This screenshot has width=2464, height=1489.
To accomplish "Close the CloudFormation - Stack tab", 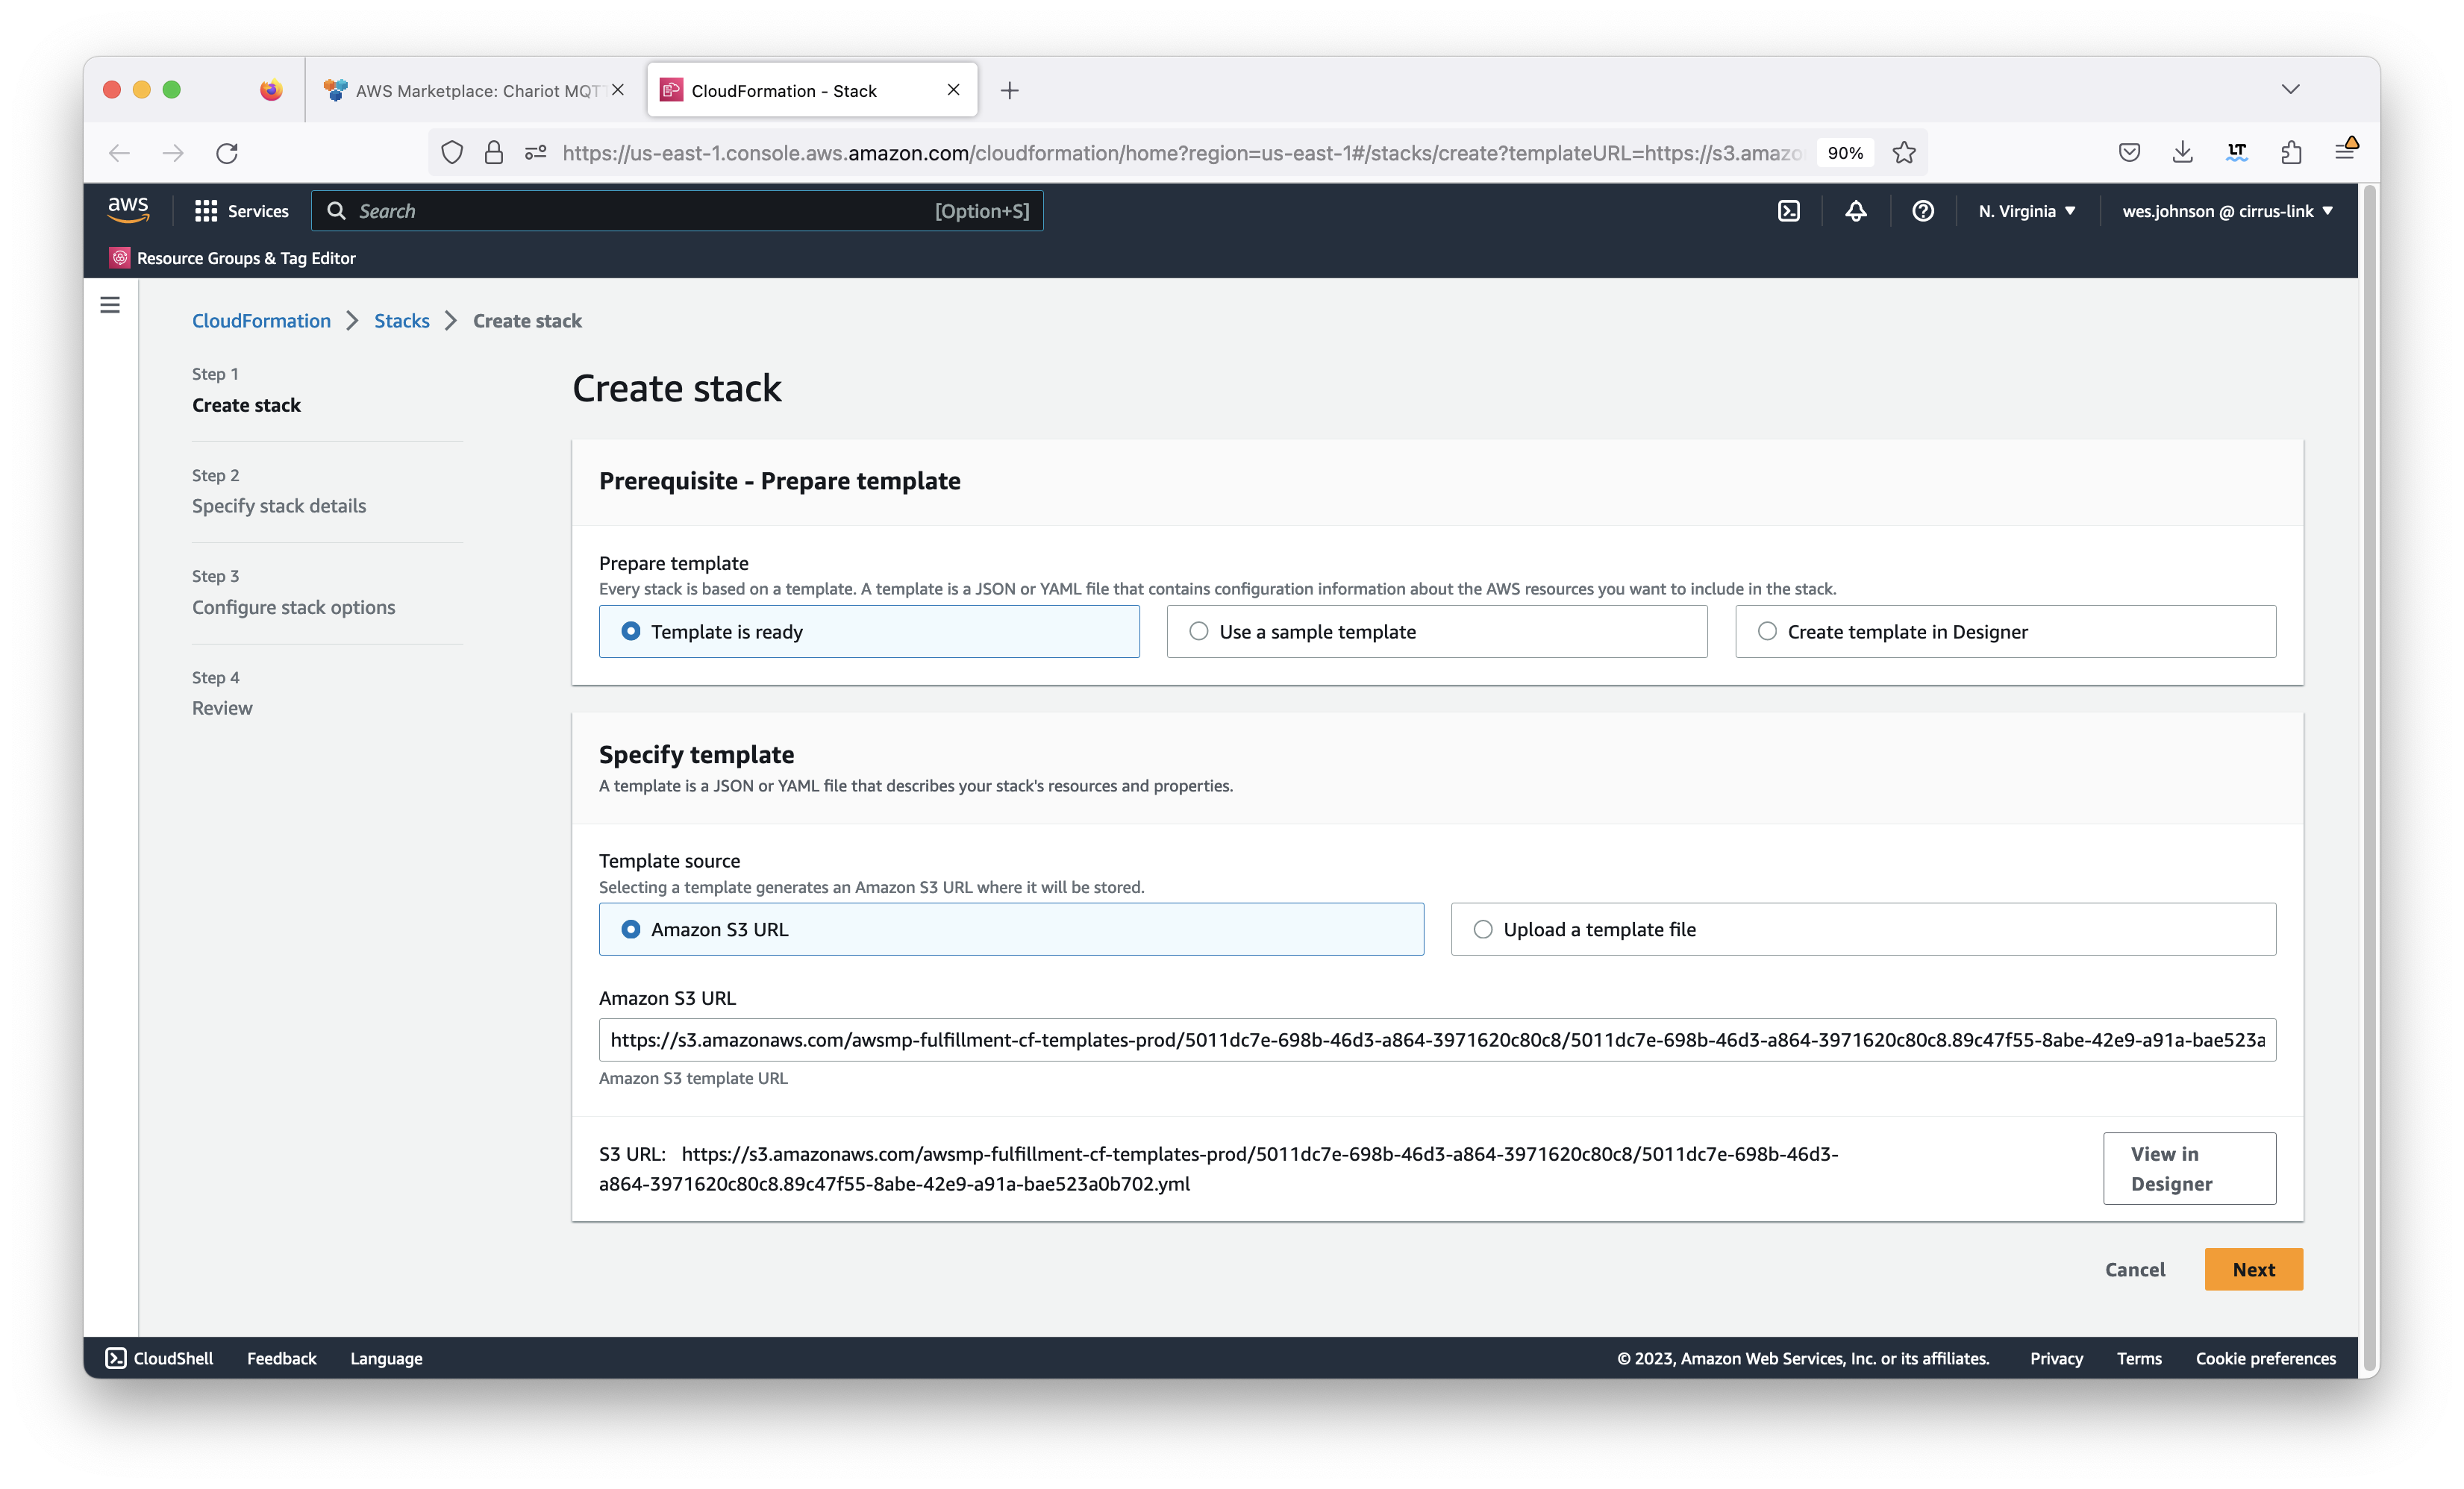I will coord(953,90).
